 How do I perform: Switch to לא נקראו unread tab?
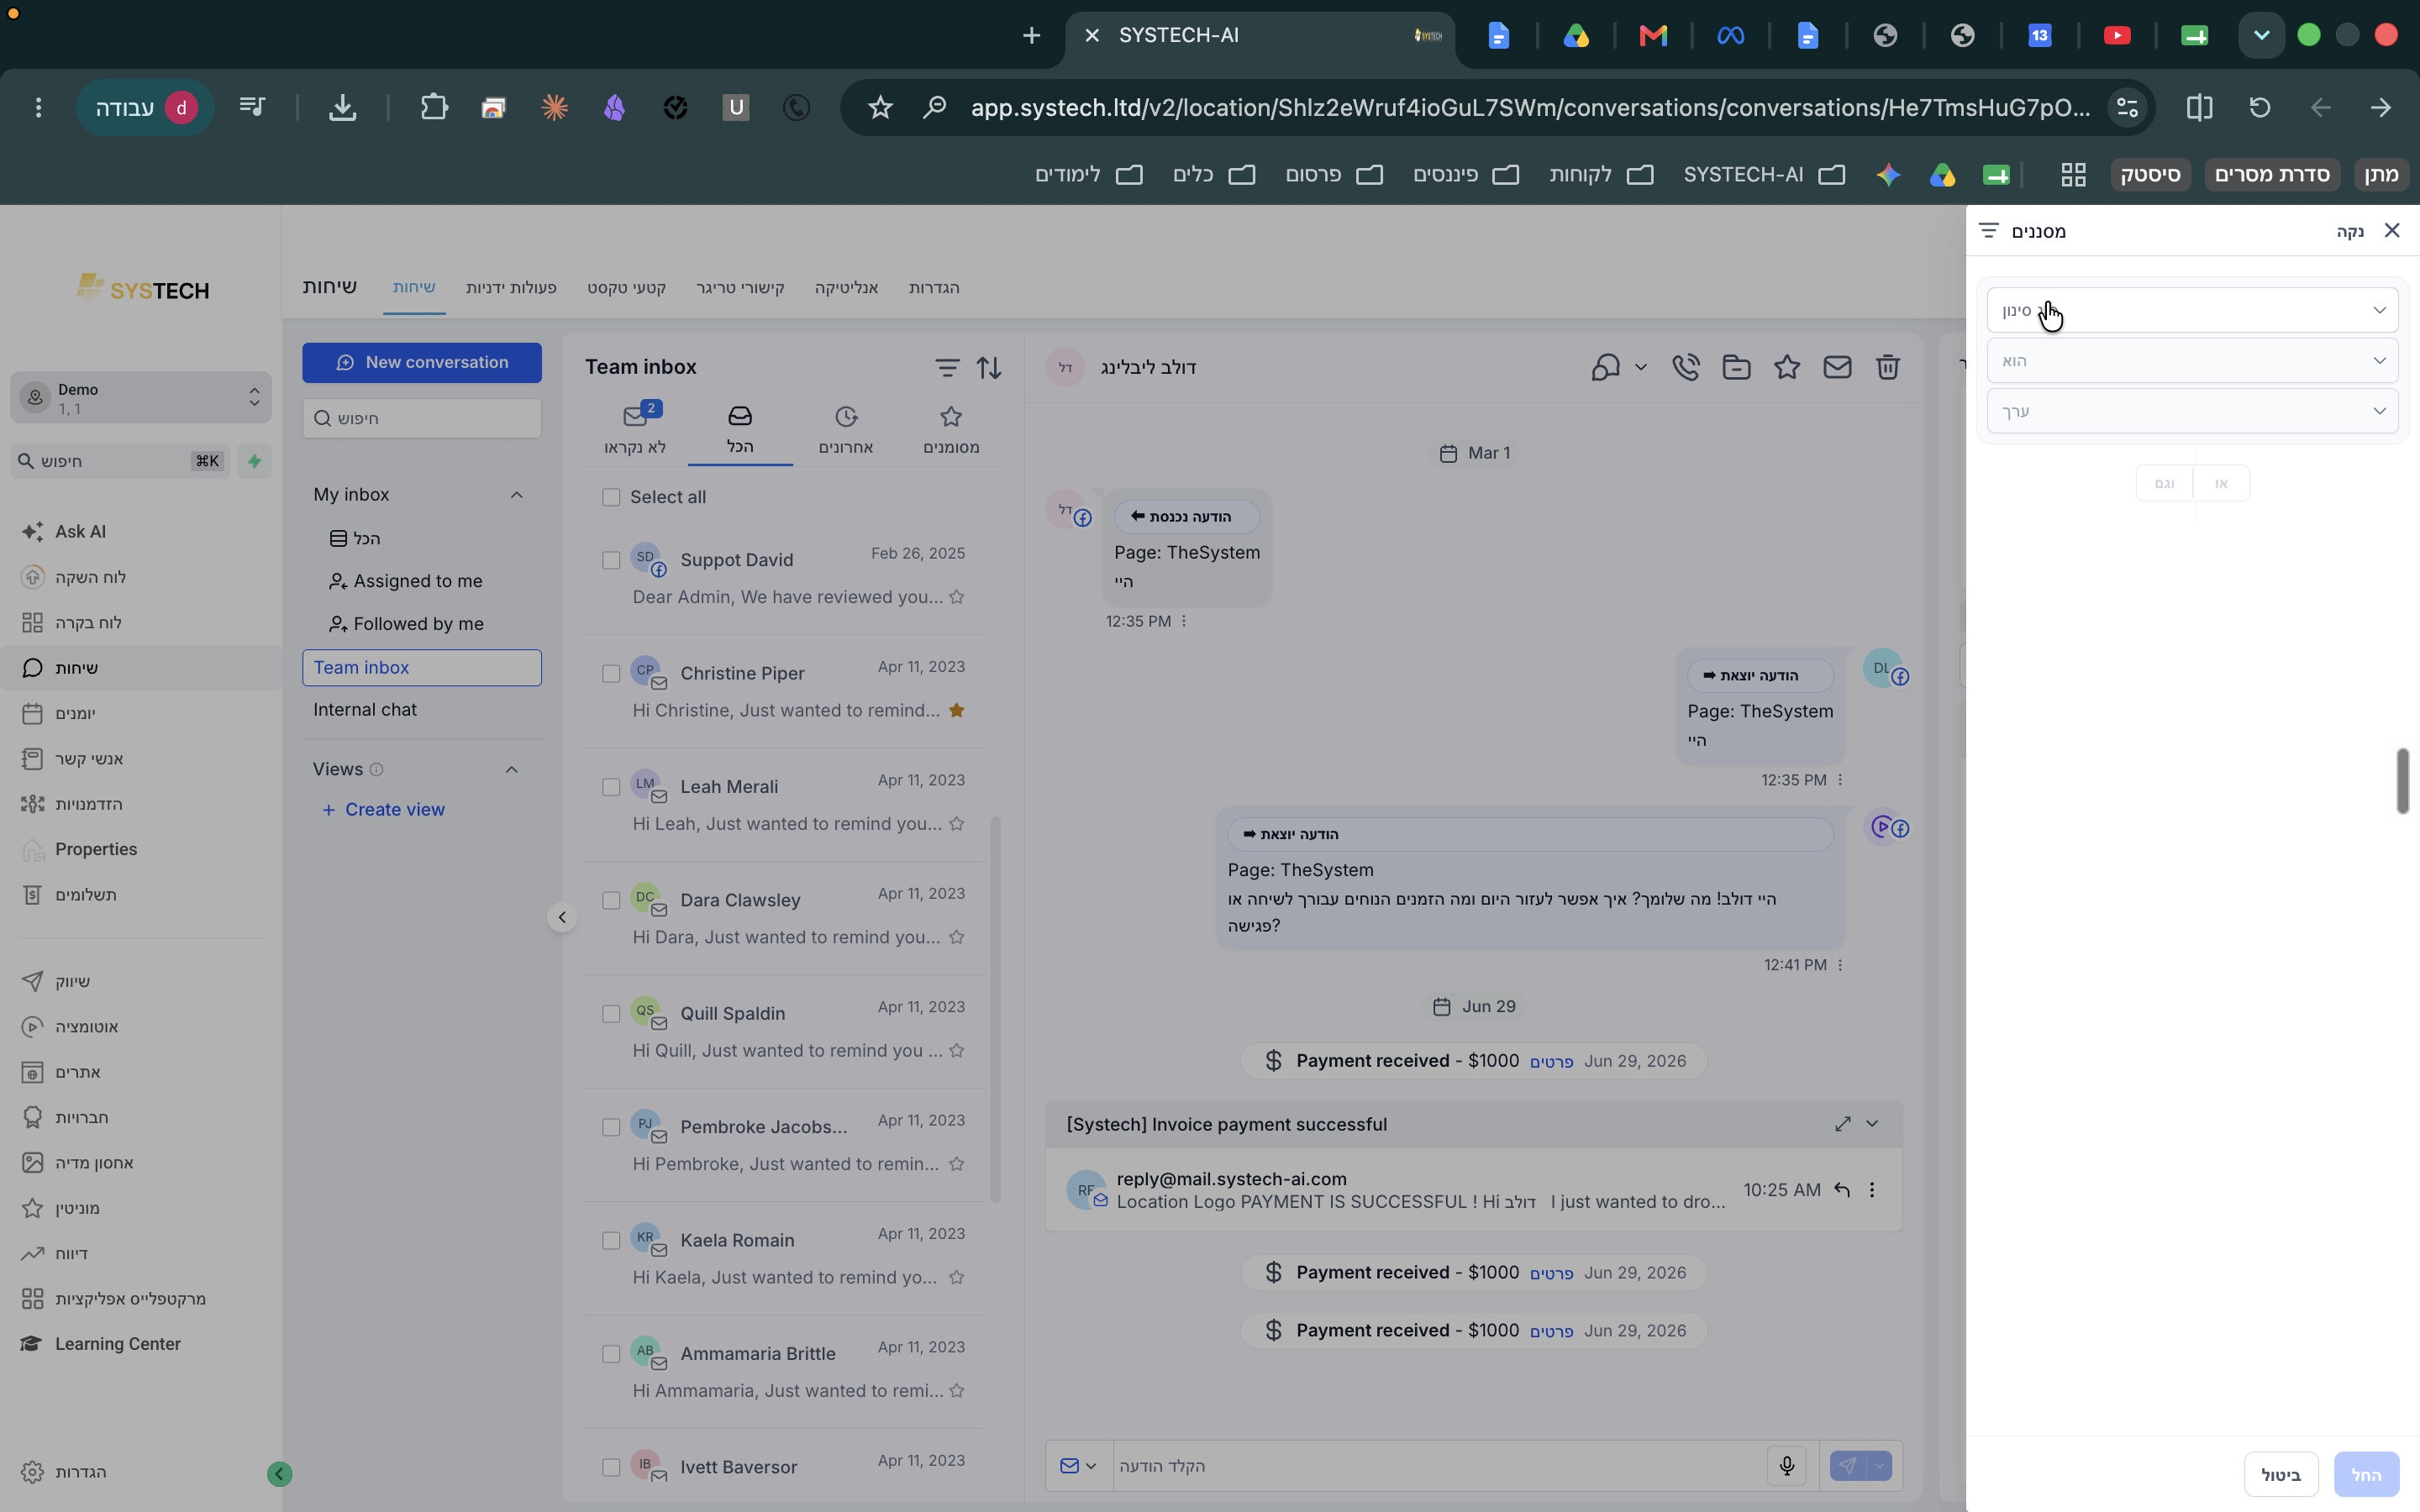(x=635, y=429)
